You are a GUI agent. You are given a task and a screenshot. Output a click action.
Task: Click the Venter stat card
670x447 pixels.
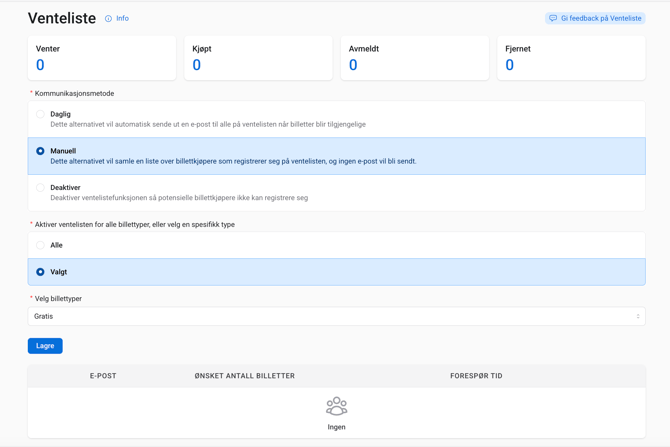(x=102, y=58)
